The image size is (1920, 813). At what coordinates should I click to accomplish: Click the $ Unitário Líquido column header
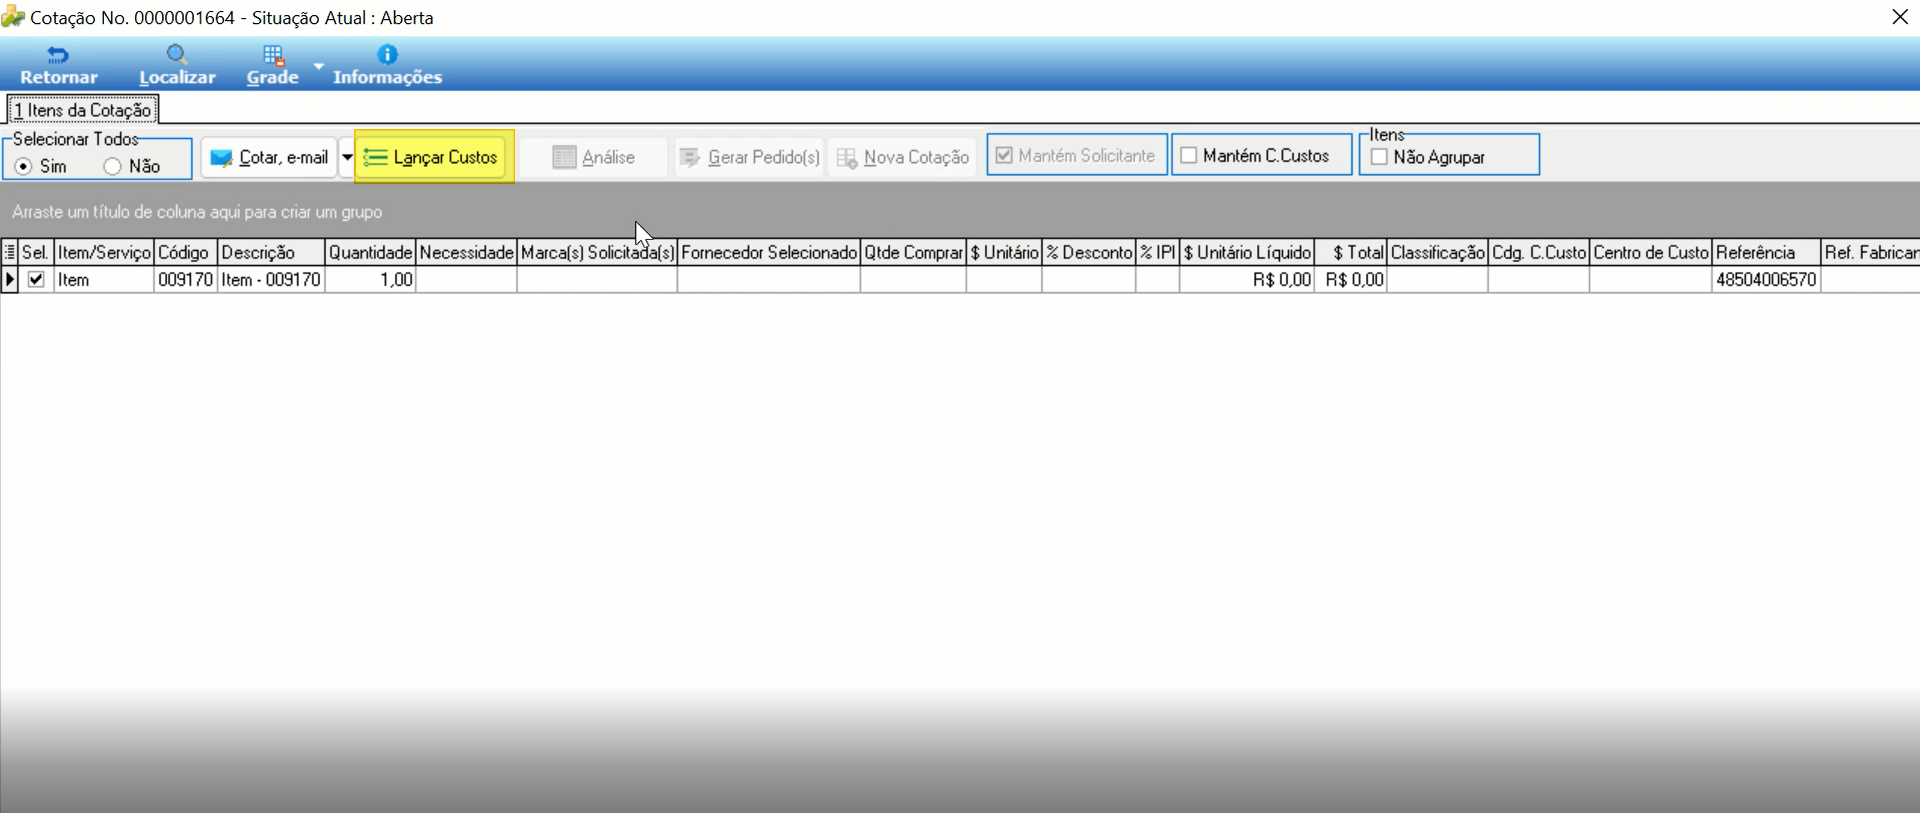(1247, 252)
